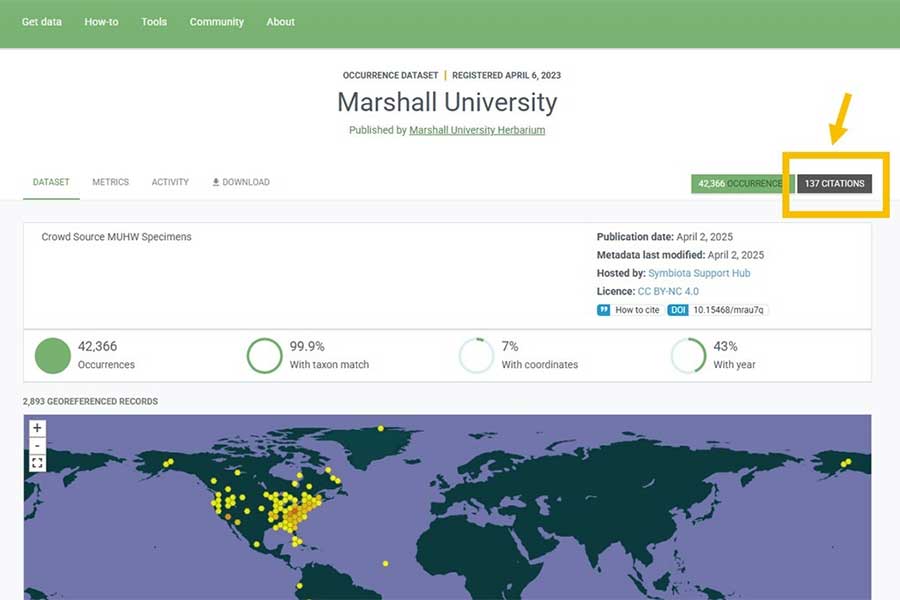Image resolution: width=900 pixels, height=600 pixels.
Task: Open the Tools menu
Action: [x=154, y=22]
